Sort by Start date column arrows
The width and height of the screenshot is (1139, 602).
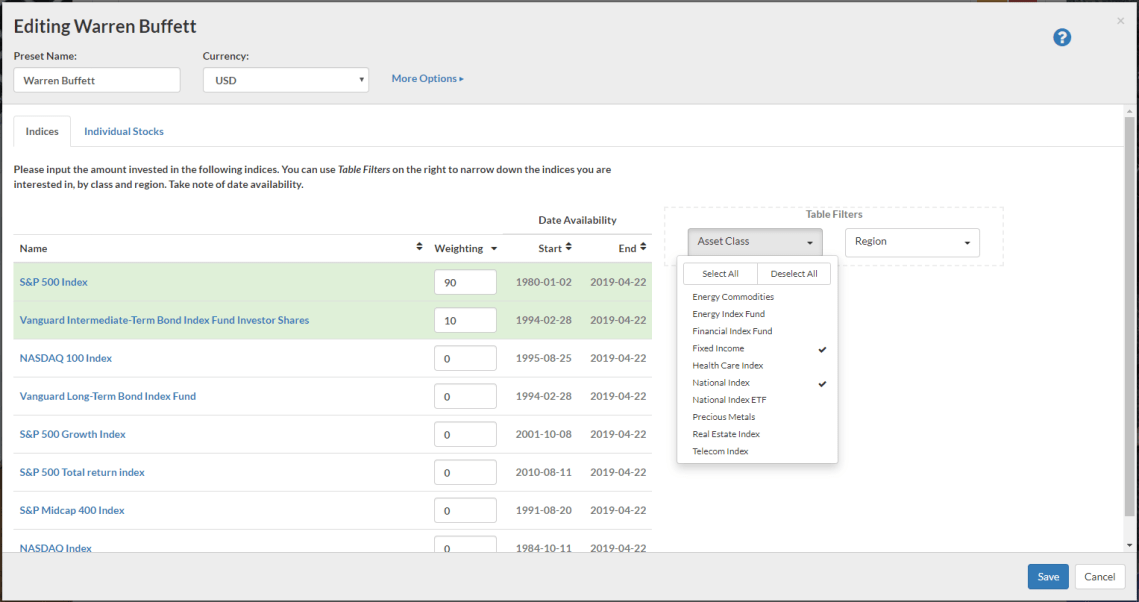pyautogui.click(x=568, y=247)
